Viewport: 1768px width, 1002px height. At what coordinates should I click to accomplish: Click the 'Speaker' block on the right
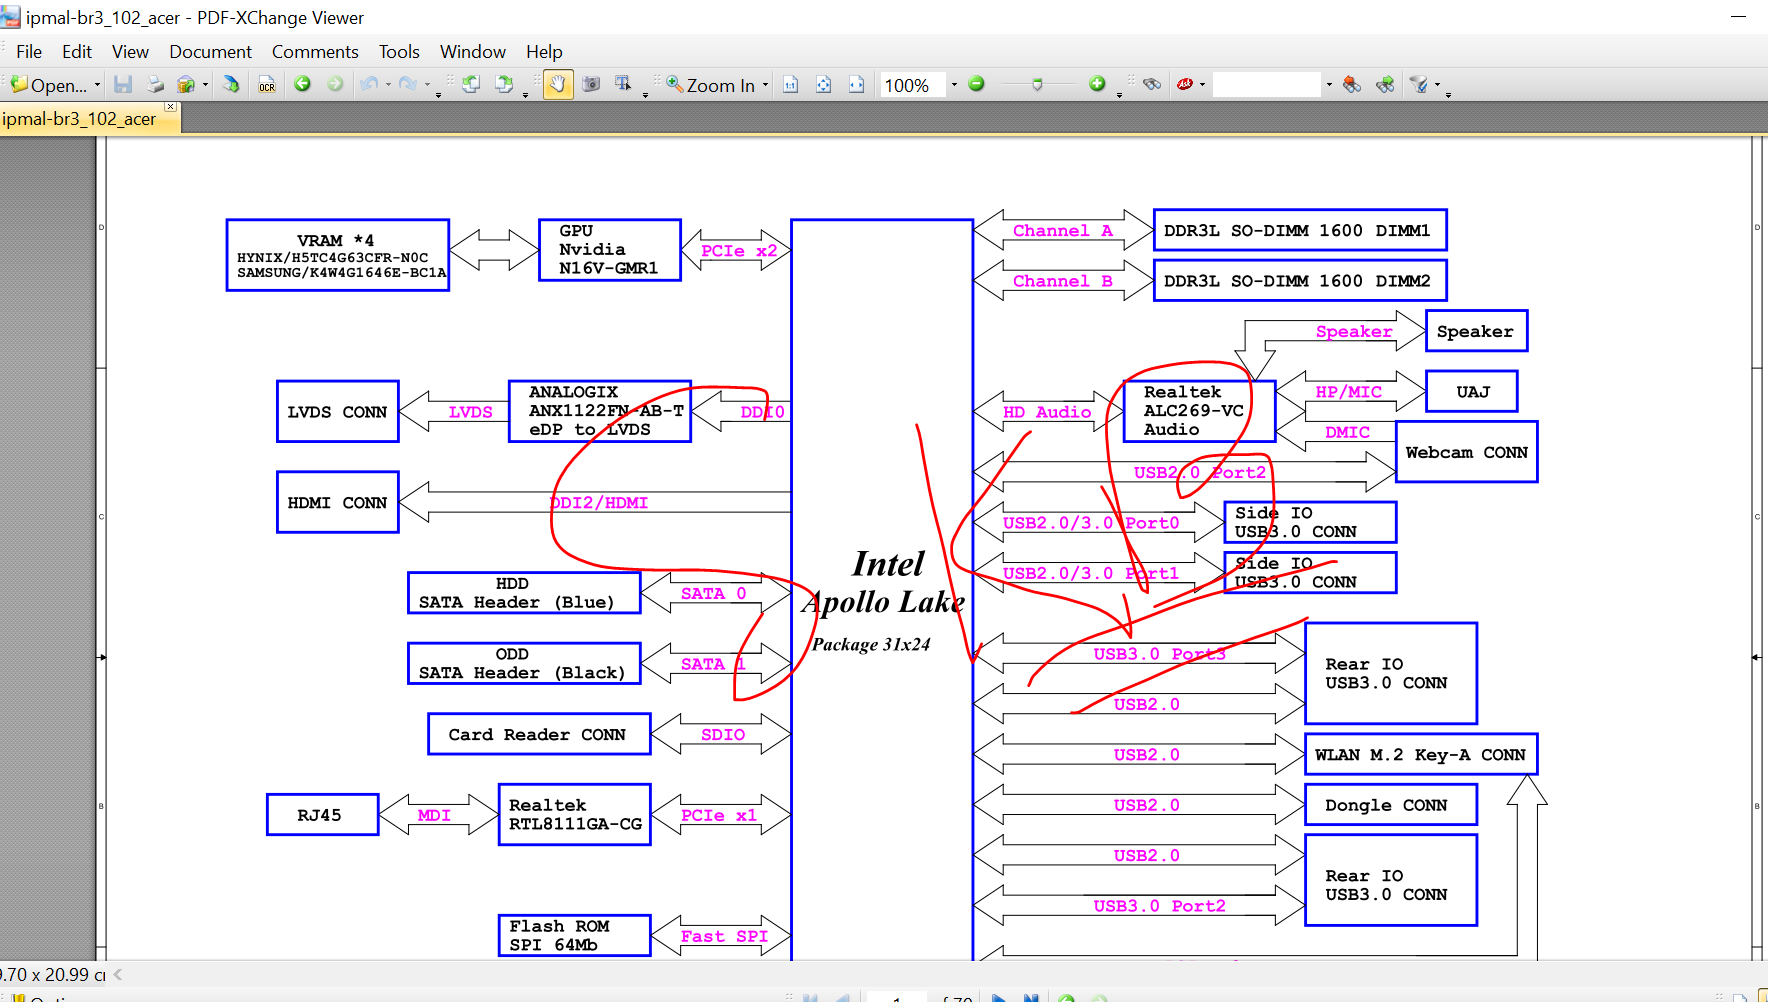pos(1475,331)
